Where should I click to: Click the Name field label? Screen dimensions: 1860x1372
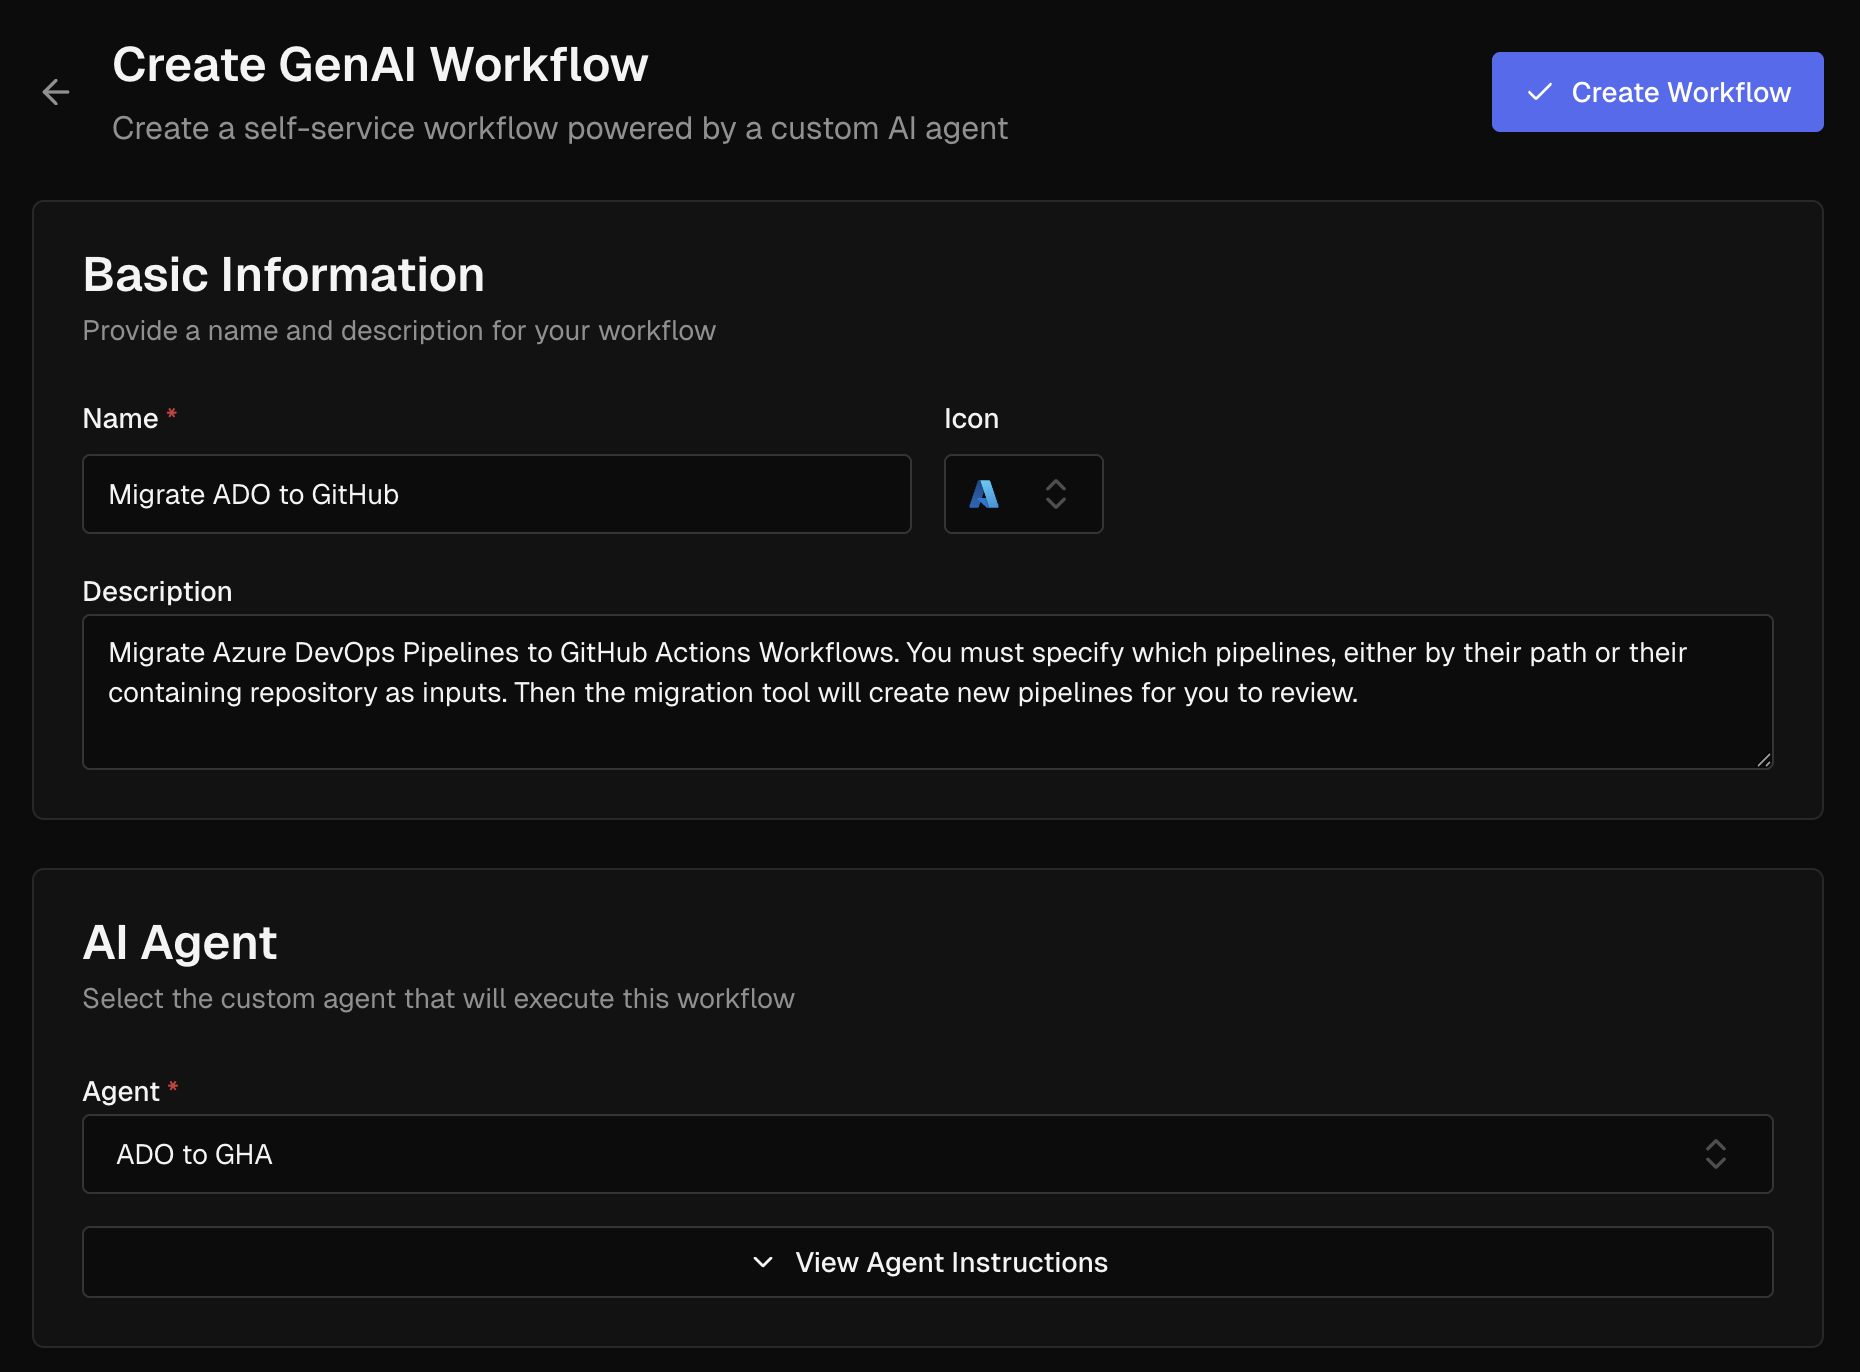coord(120,418)
